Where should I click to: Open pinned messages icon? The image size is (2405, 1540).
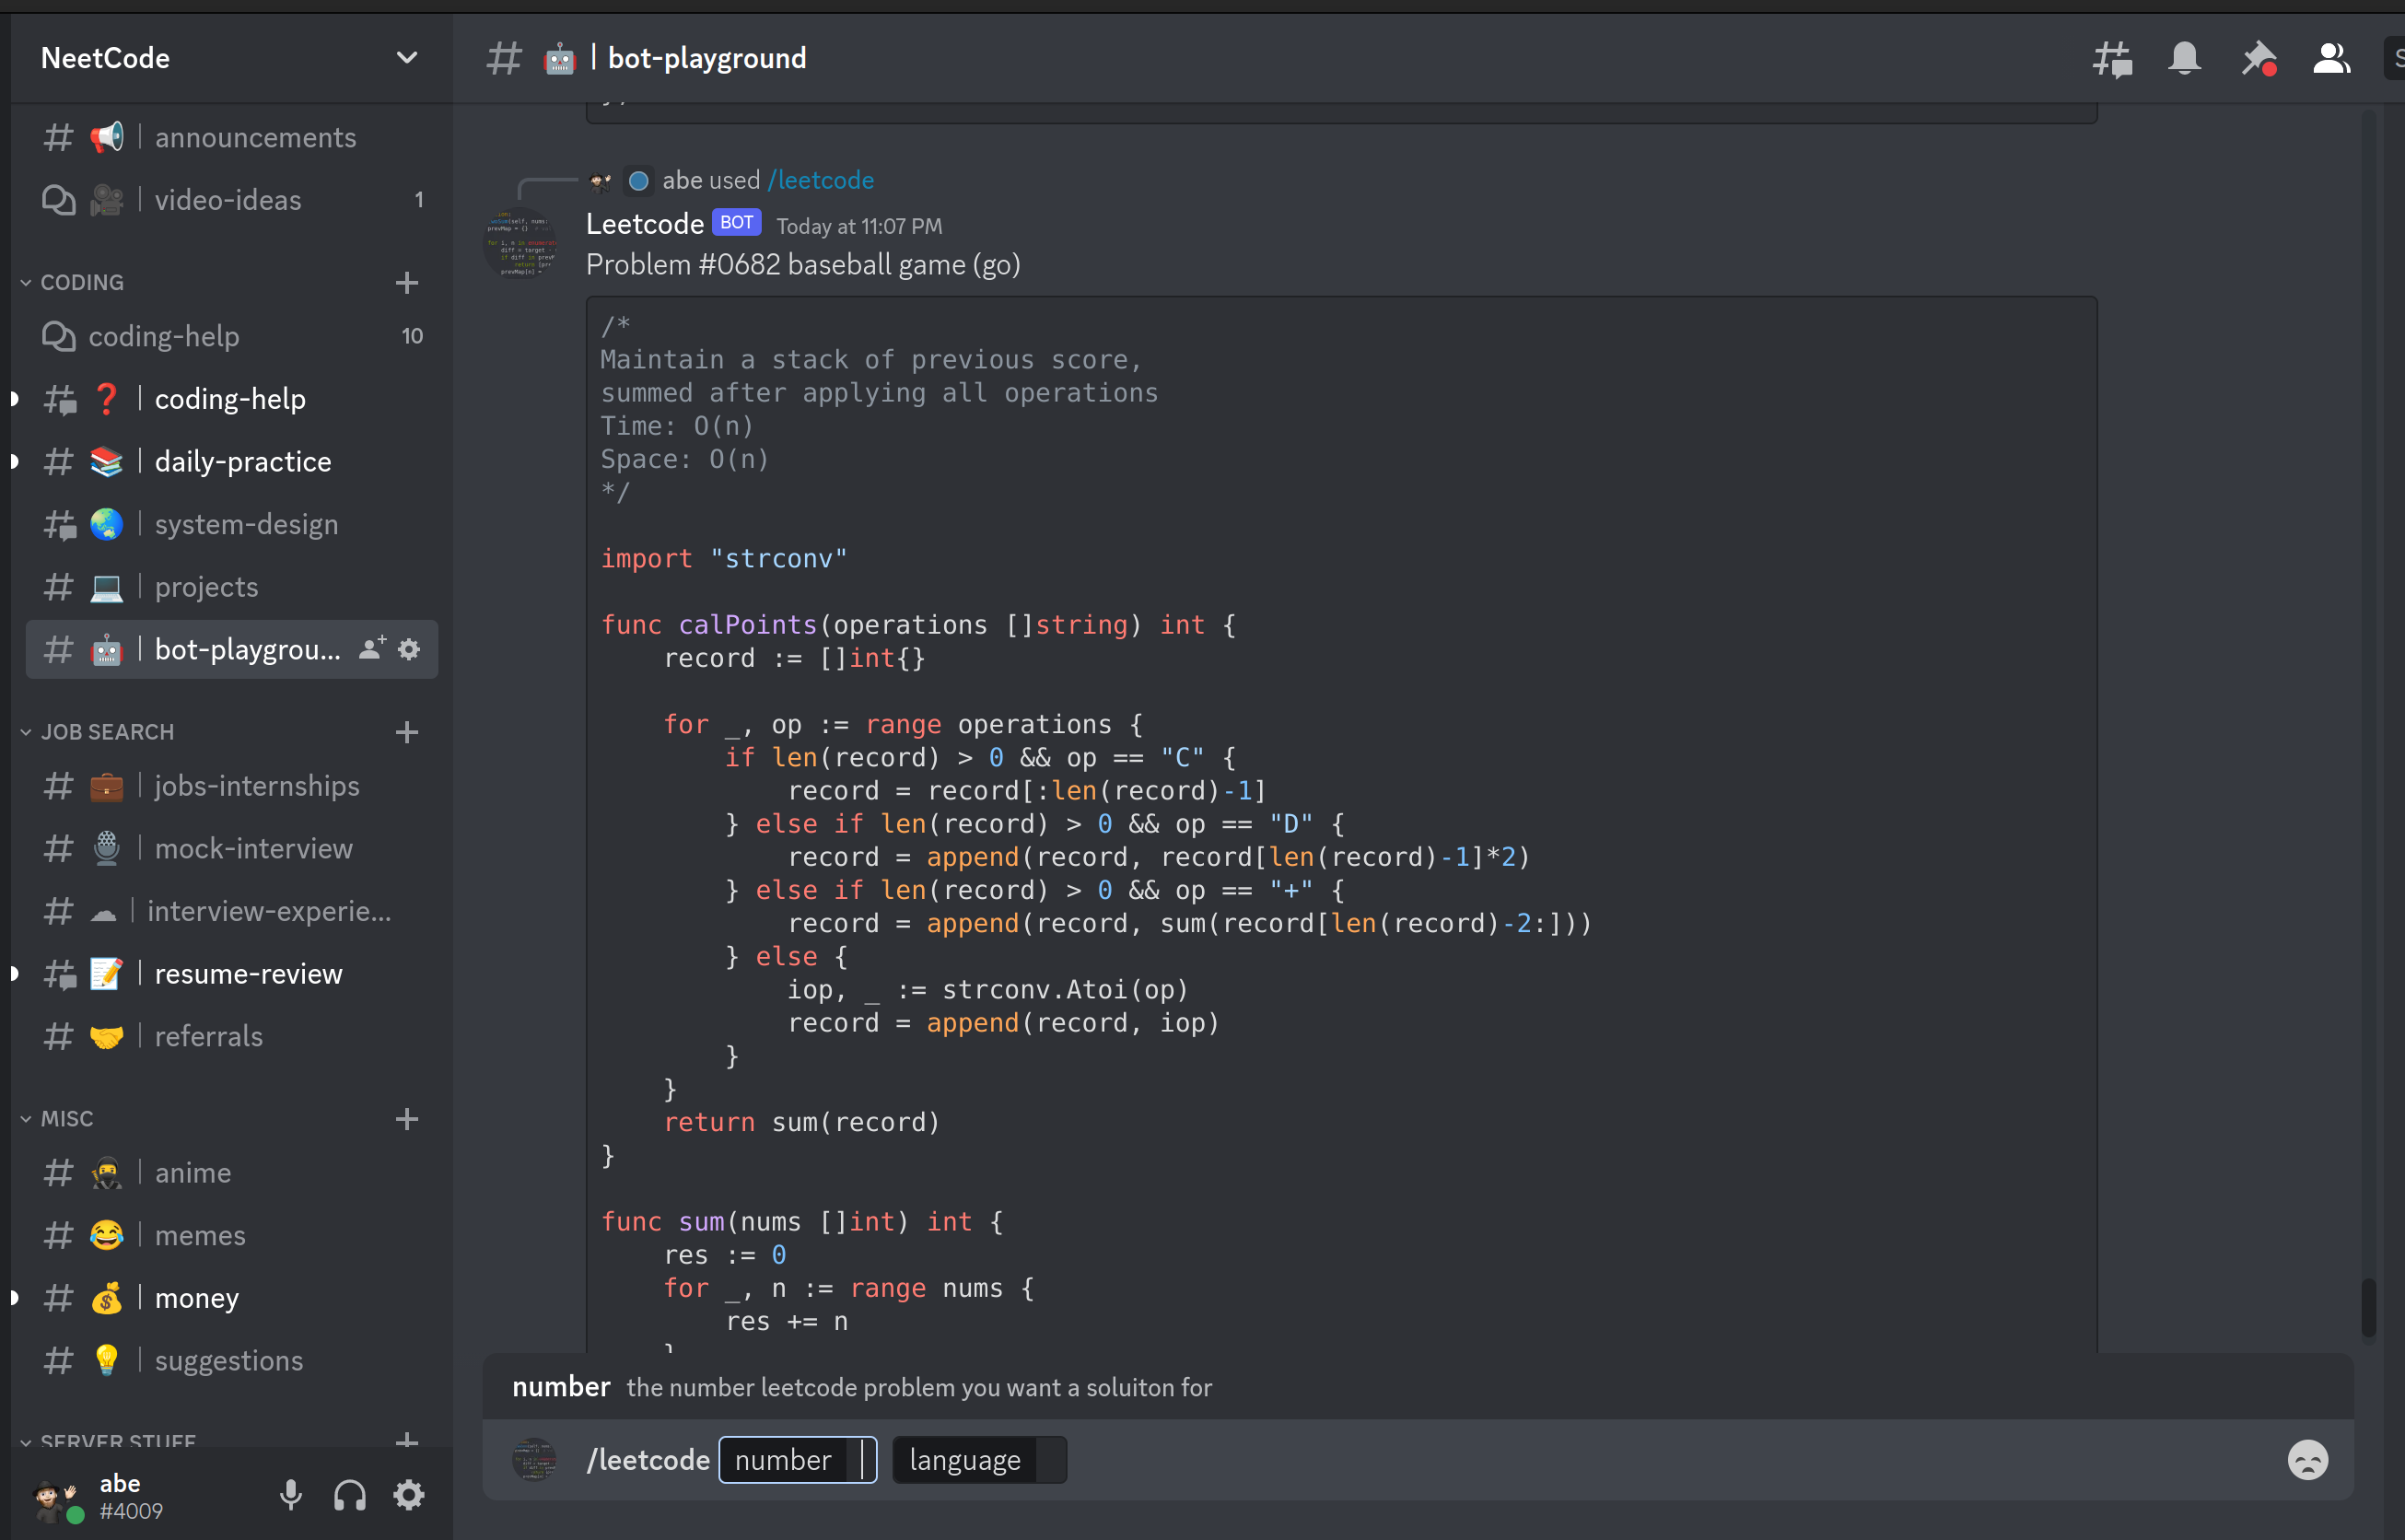point(2258,59)
